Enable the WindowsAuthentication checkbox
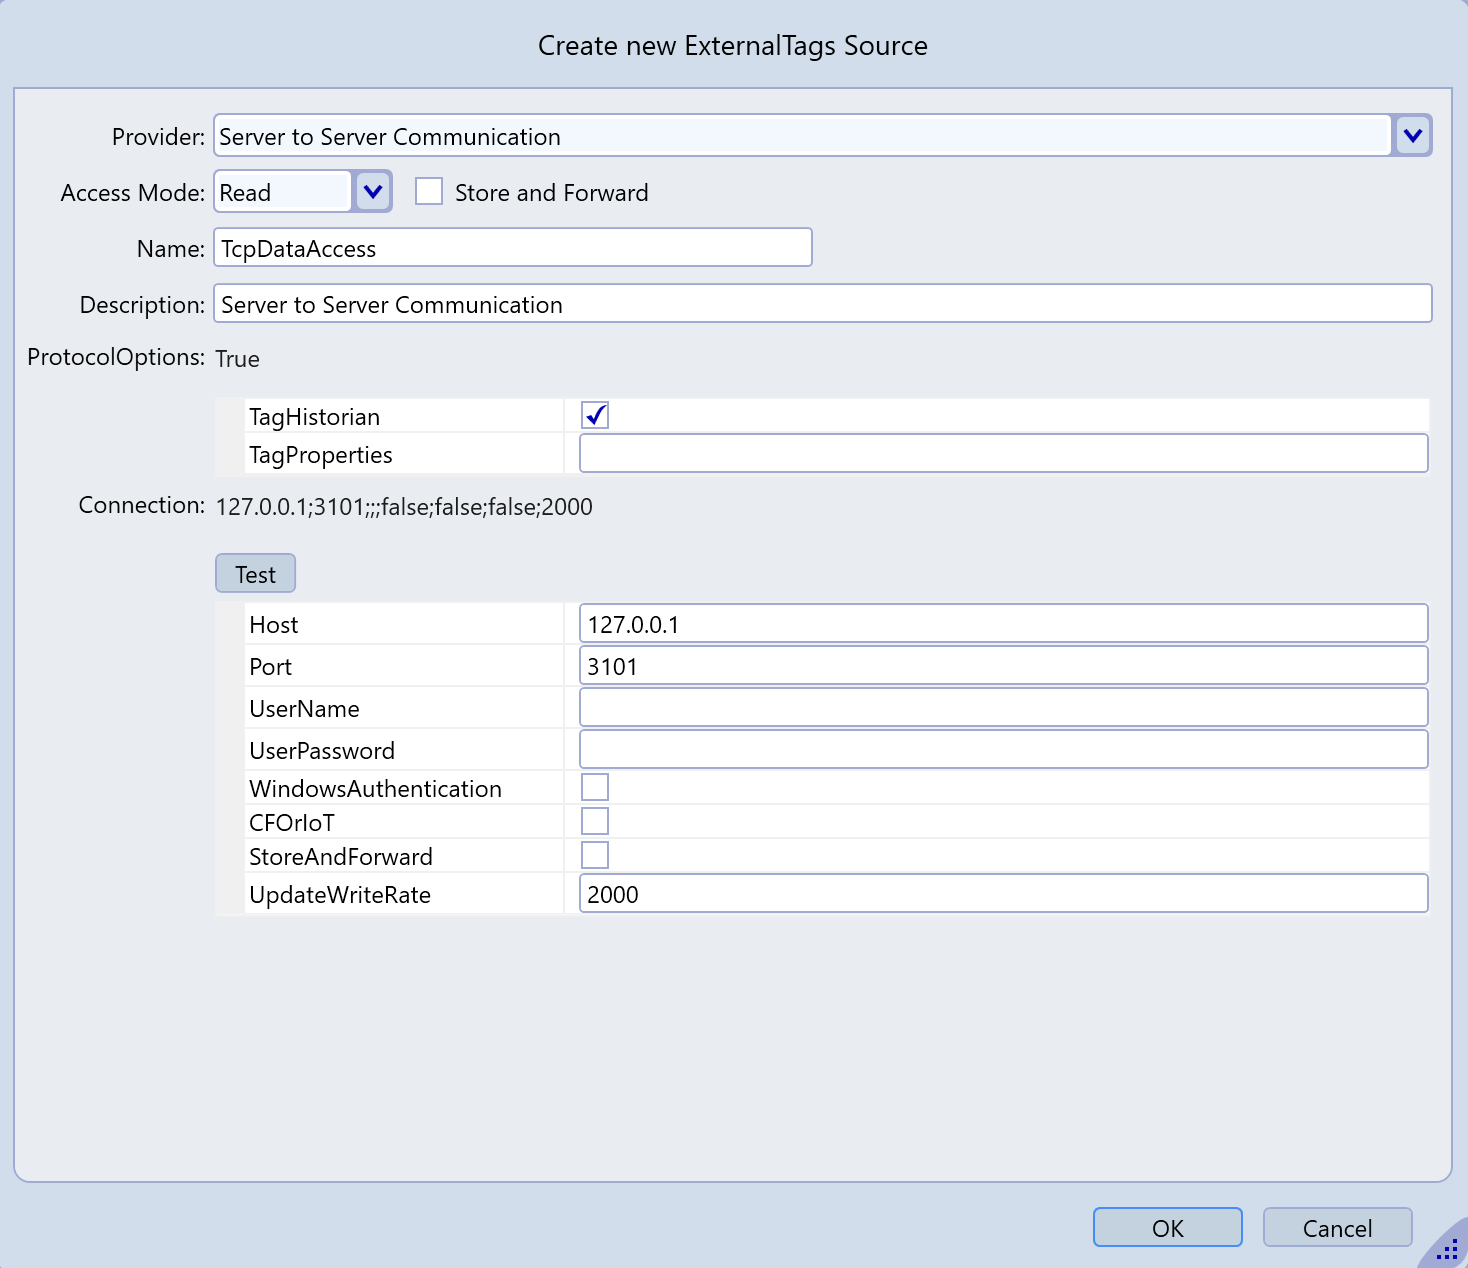The height and width of the screenshot is (1268, 1468). pos(595,788)
